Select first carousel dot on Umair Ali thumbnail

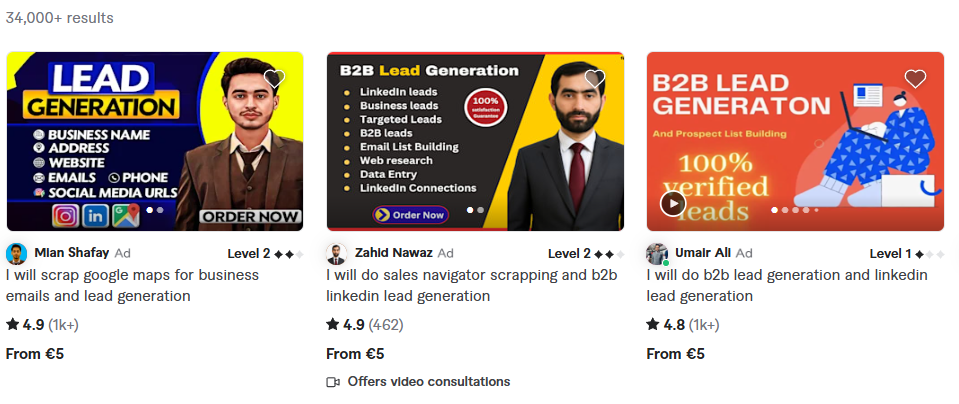[775, 210]
